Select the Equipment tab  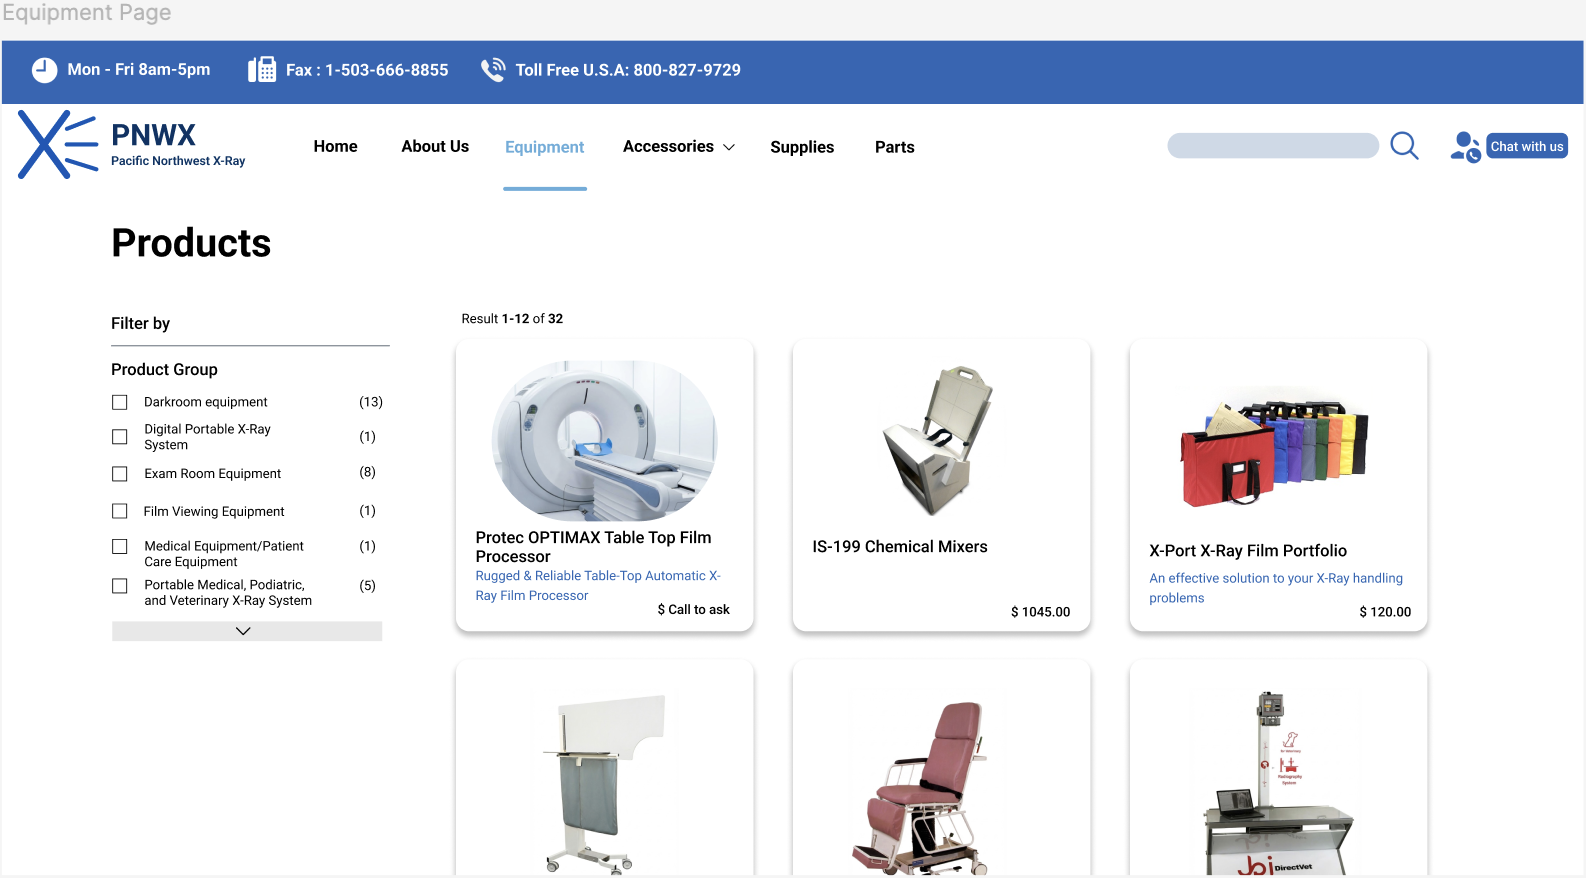[544, 147]
